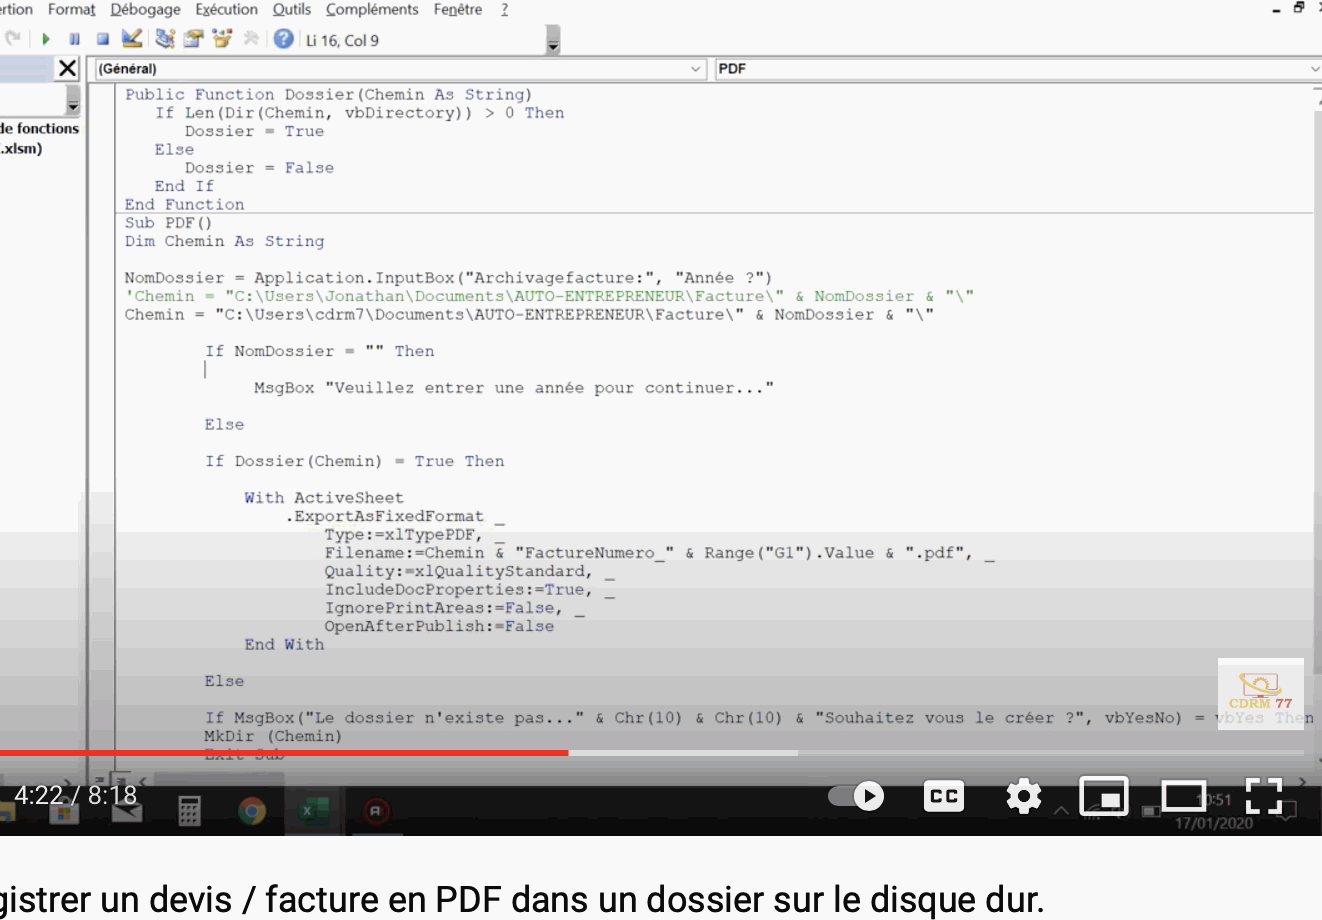Screen dimensions: 1322x920
Task: Click the Chemin line containing 'cdrm7'
Action: (x=529, y=314)
